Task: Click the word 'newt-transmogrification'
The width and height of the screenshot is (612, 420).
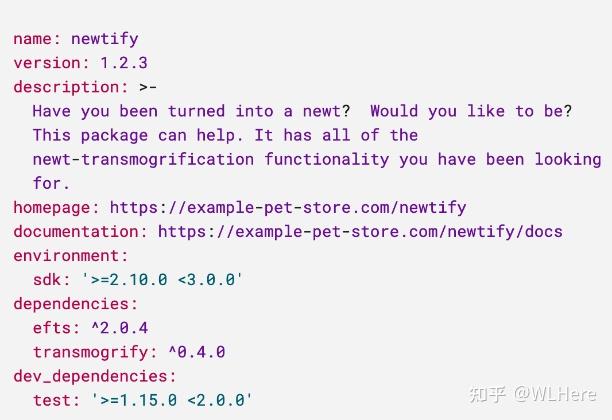Action: click(x=143, y=160)
